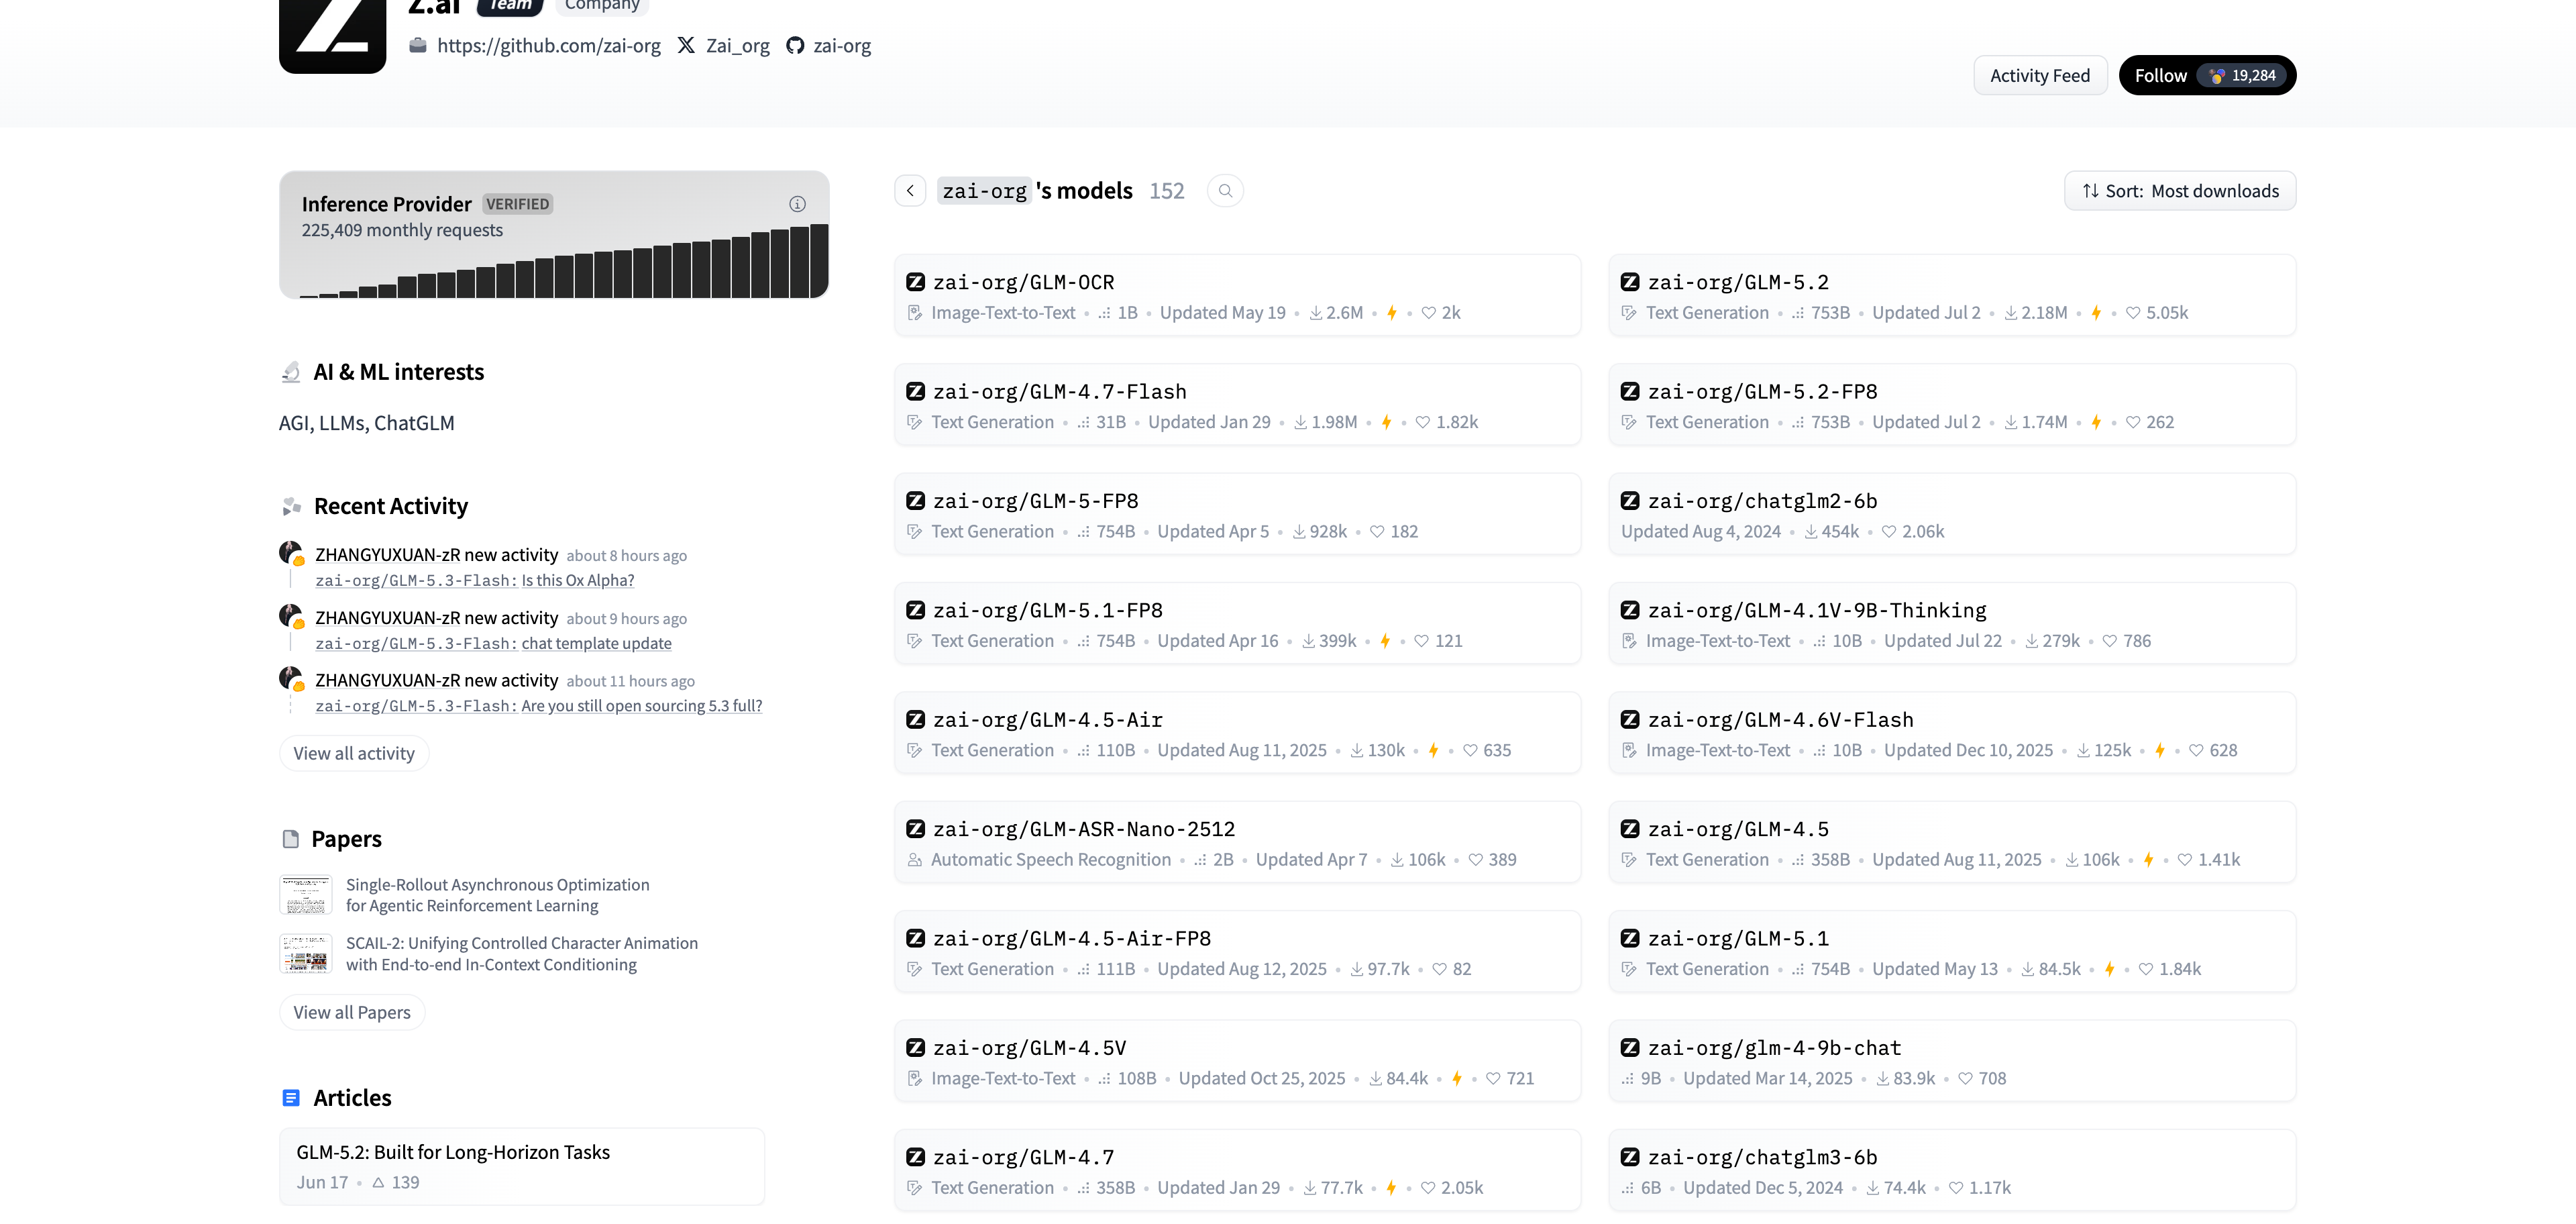Click the tensor size icon on glm-4-9b-chat card
The height and width of the screenshot is (1224, 2576).
pos(1628,1079)
